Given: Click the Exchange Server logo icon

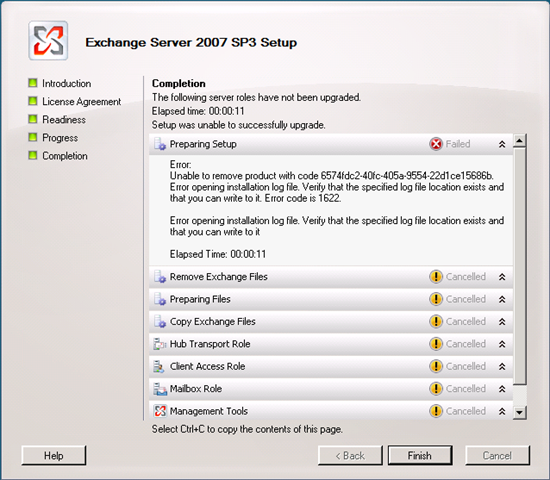Looking at the screenshot, I should coord(48,41).
